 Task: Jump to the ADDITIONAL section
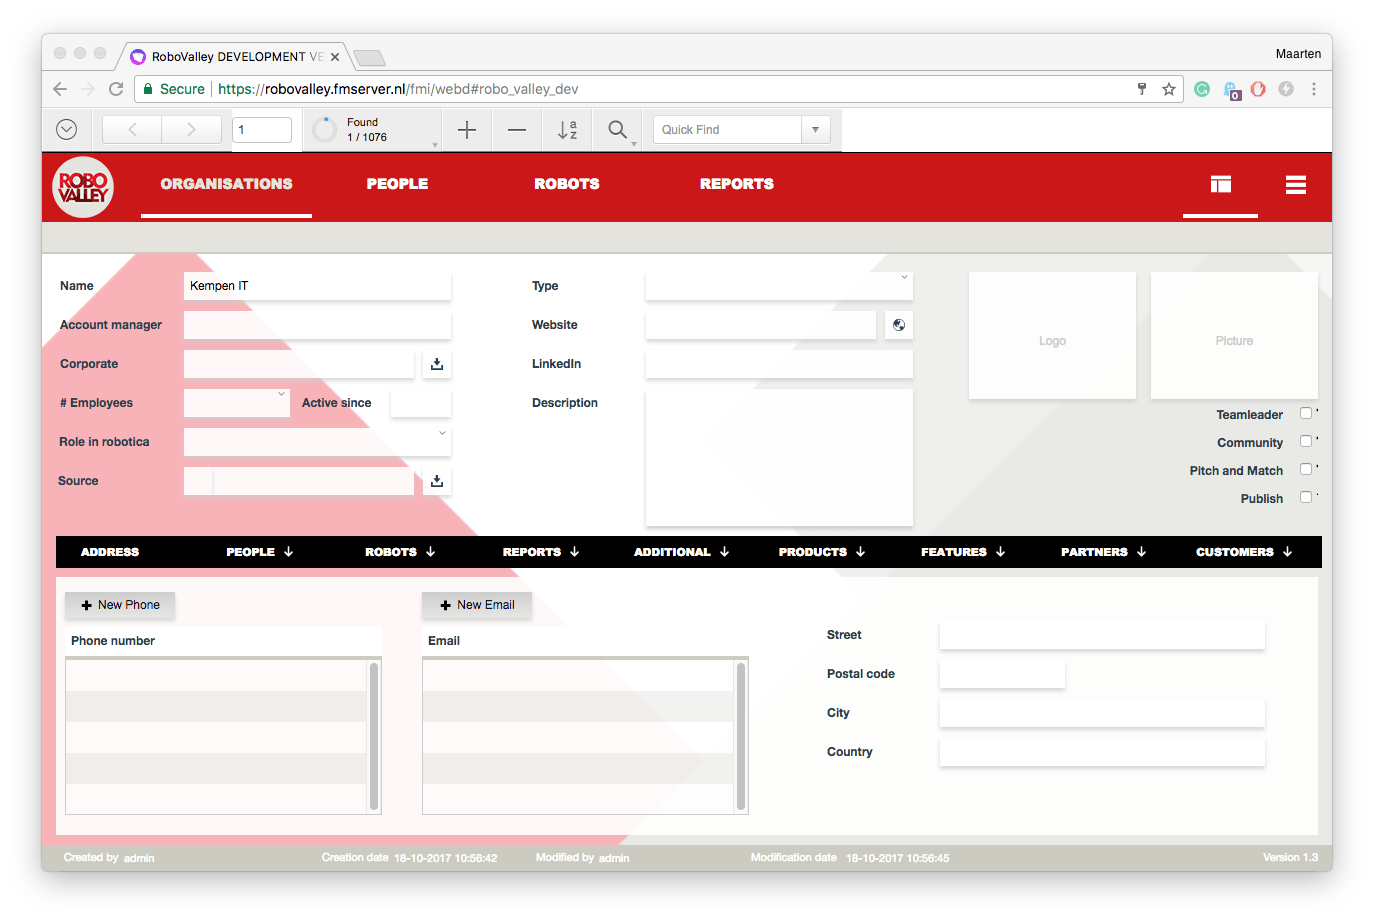tap(682, 552)
